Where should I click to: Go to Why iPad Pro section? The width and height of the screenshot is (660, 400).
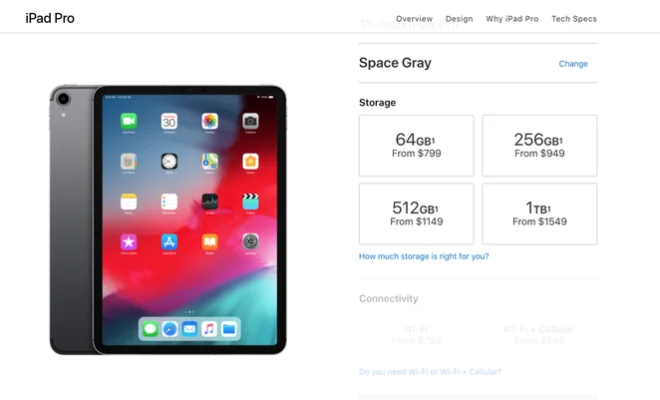click(512, 19)
